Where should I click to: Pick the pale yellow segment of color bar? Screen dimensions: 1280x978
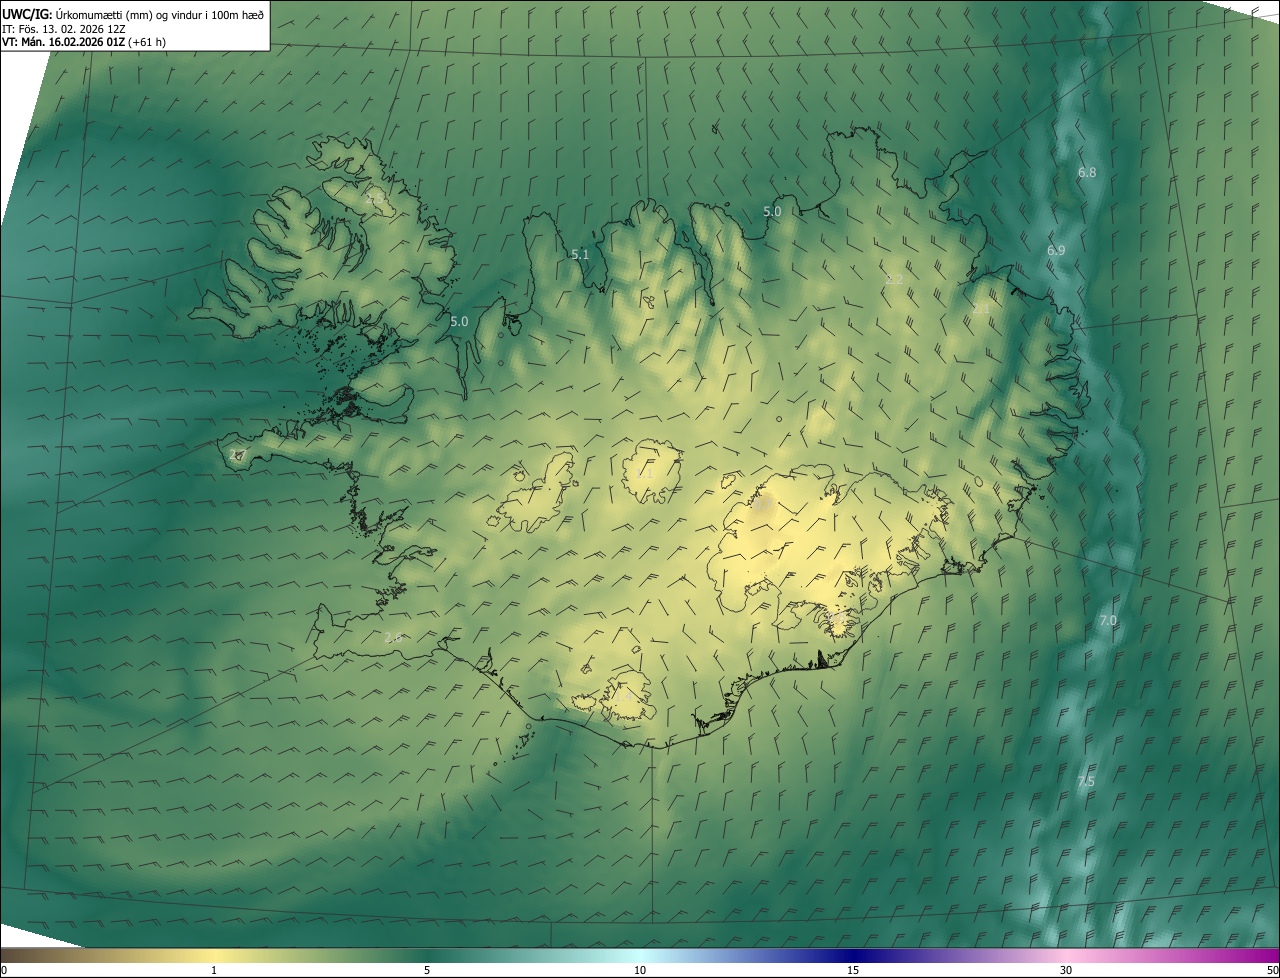click(214, 955)
